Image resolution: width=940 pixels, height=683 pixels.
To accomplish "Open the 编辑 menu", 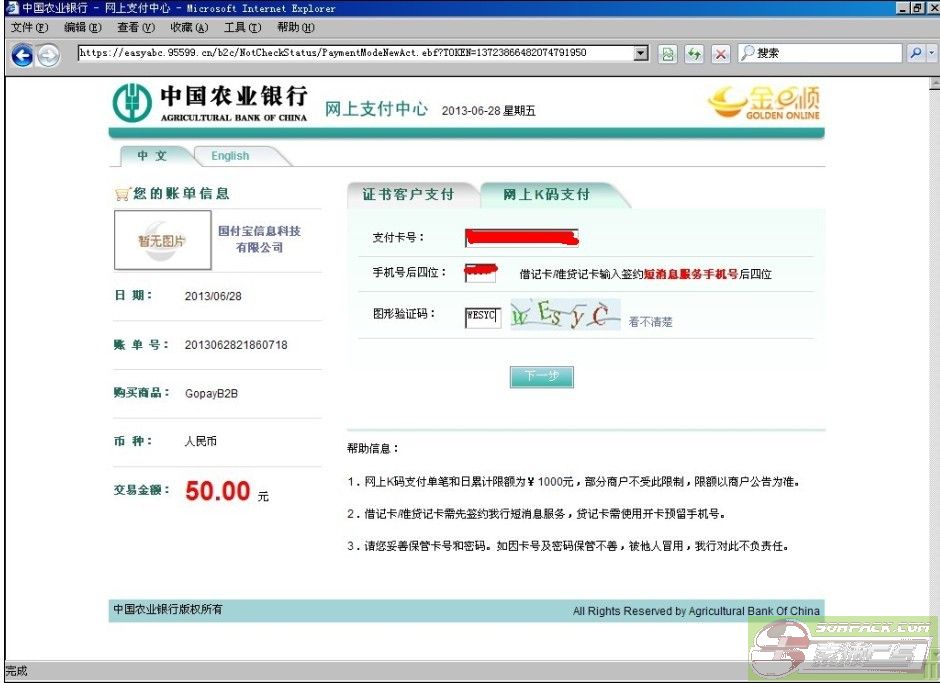I will (x=83, y=28).
